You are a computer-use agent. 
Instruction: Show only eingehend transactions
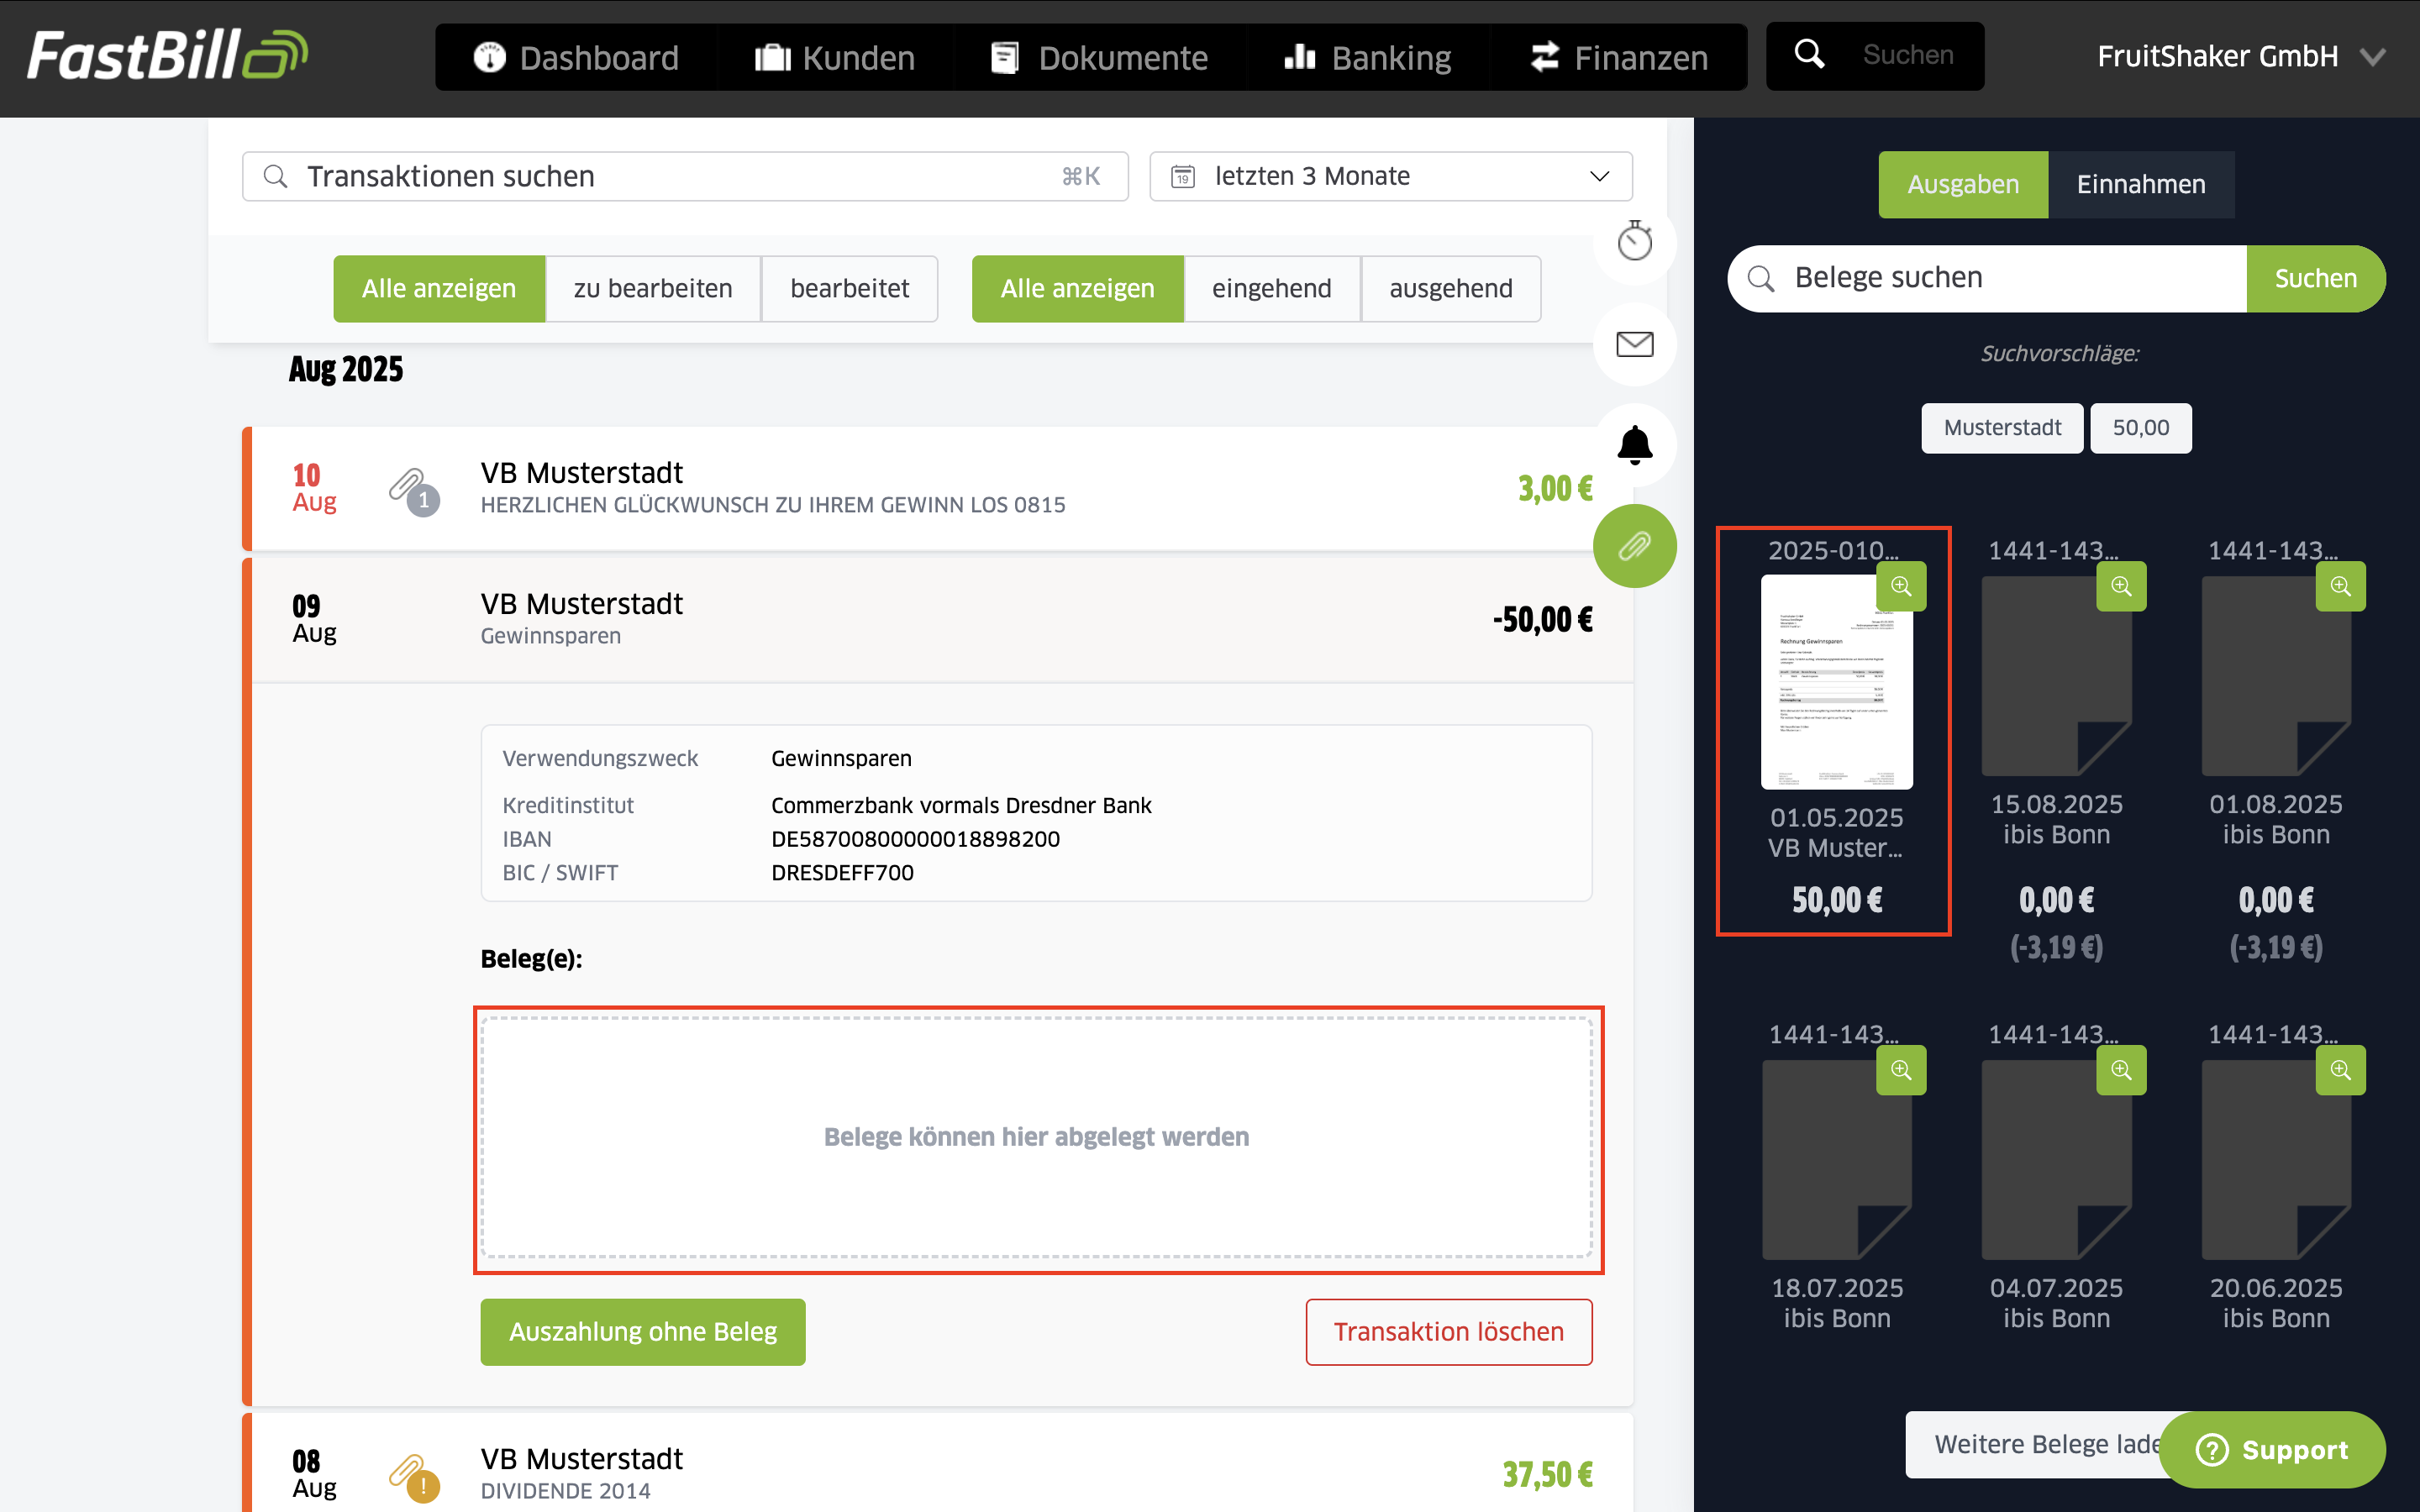click(1271, 288)
